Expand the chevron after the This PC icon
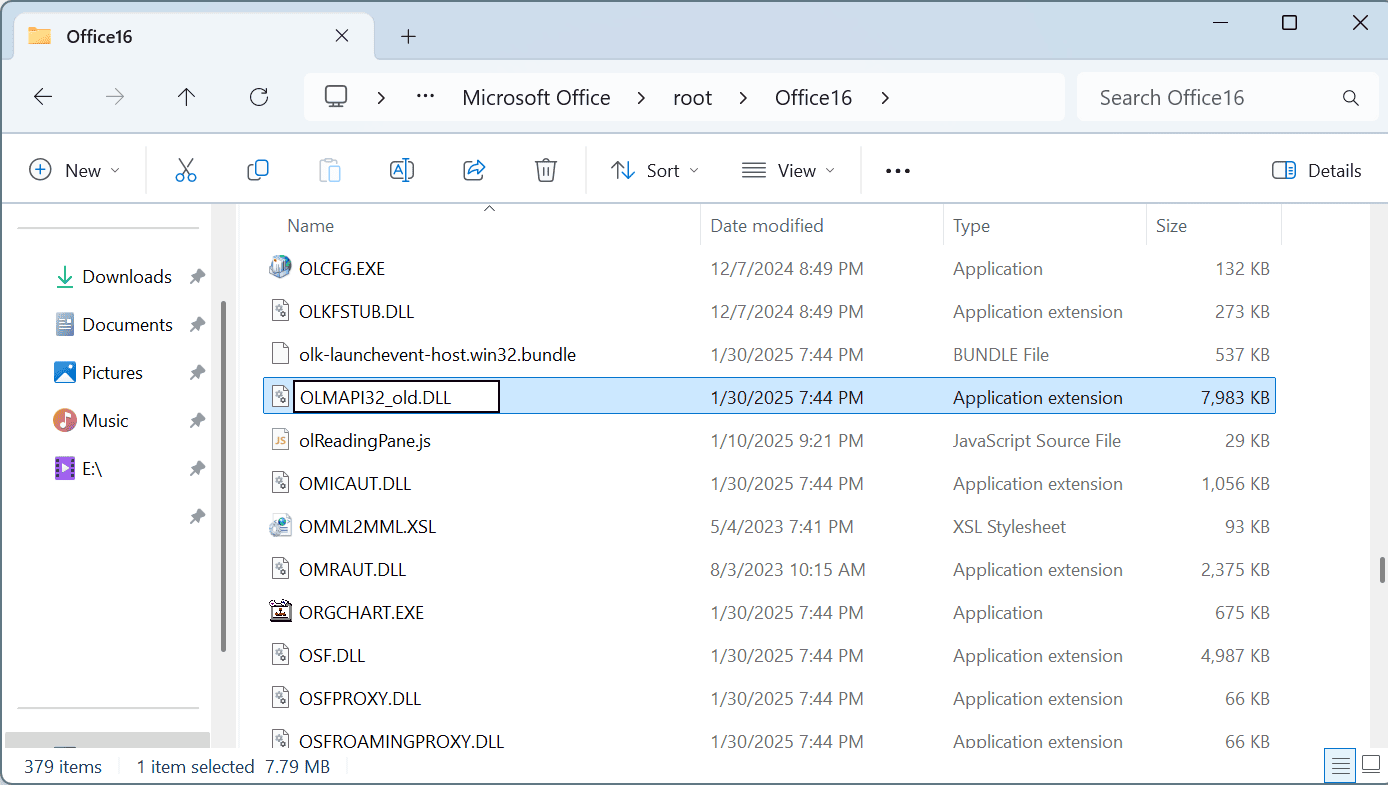 pyautogui.click(x=381, y=98)
